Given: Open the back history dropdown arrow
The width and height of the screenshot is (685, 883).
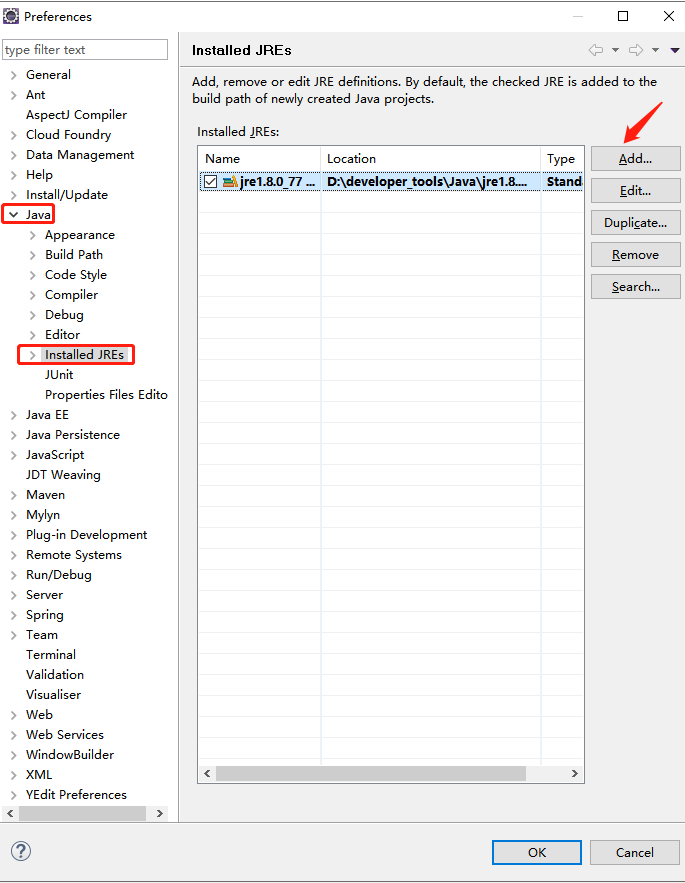Looking at the screenshot, I should (x=615, y=50).
